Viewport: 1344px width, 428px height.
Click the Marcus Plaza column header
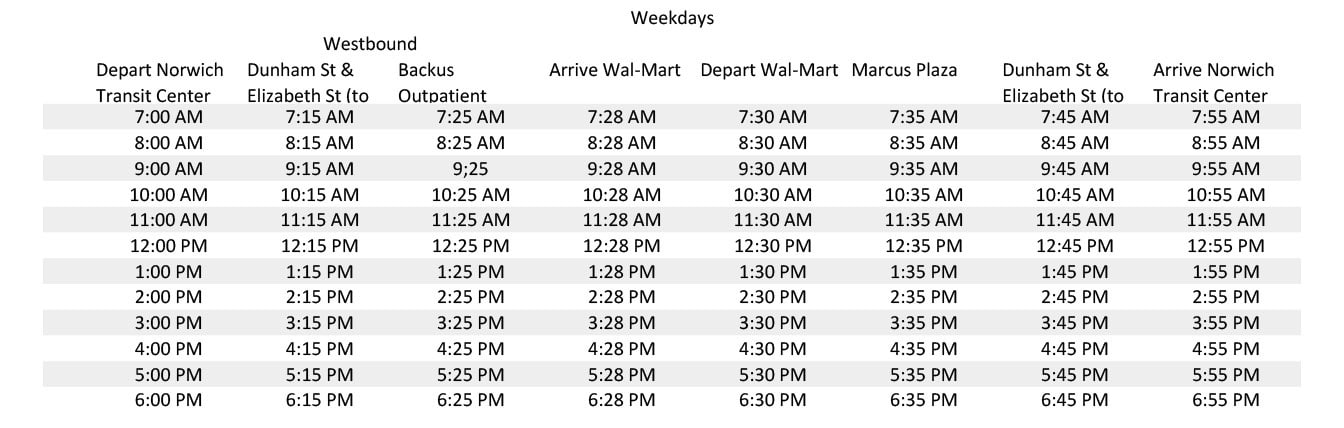[x=904, y=71]
